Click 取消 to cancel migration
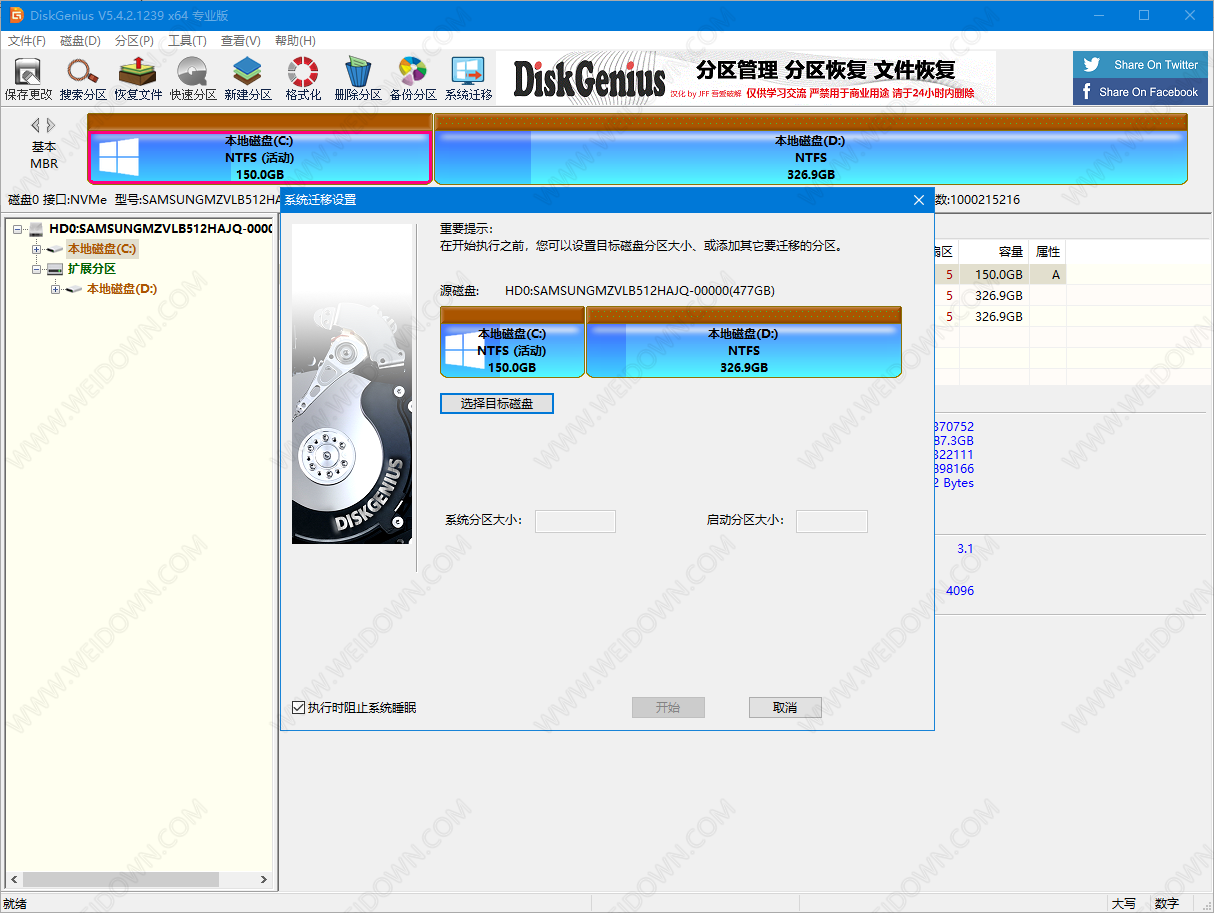The width and height of the screenshot is (1214, 913). pos(785,708)
